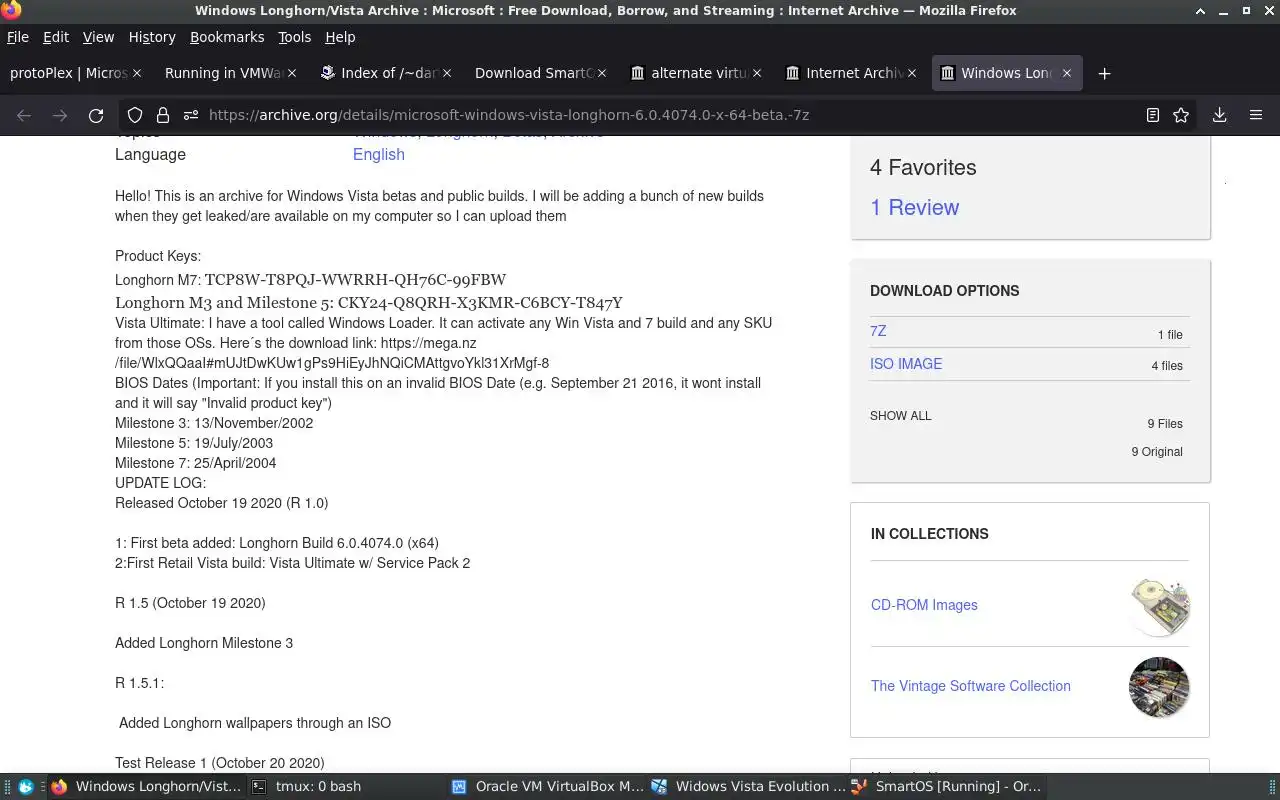
Task: Open the View menu
Action: pos(98,37)
